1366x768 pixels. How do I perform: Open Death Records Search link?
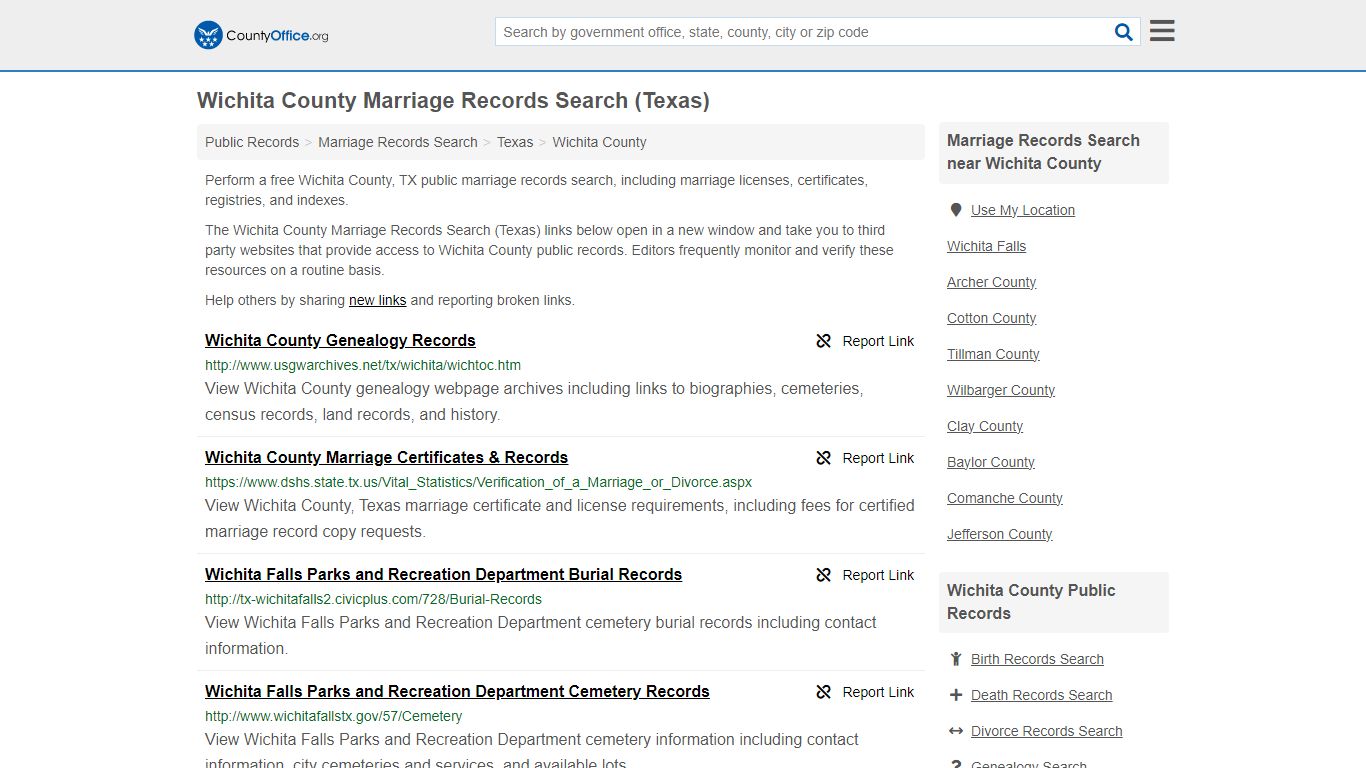(1041, 695)
